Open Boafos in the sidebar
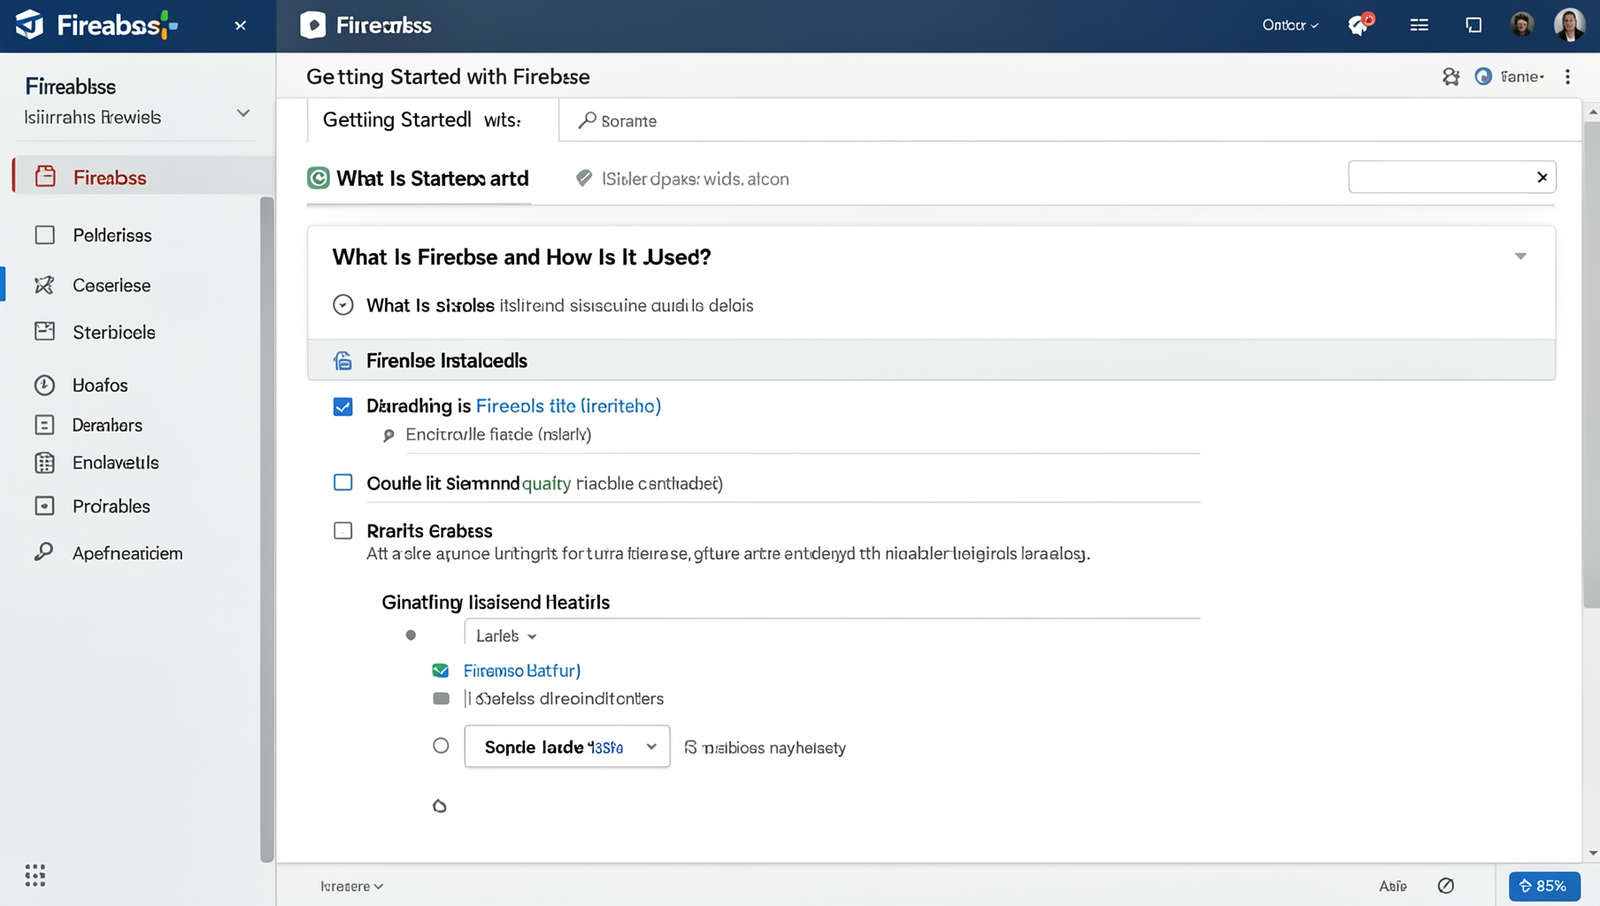1600x906 pixels. [100, 385]
